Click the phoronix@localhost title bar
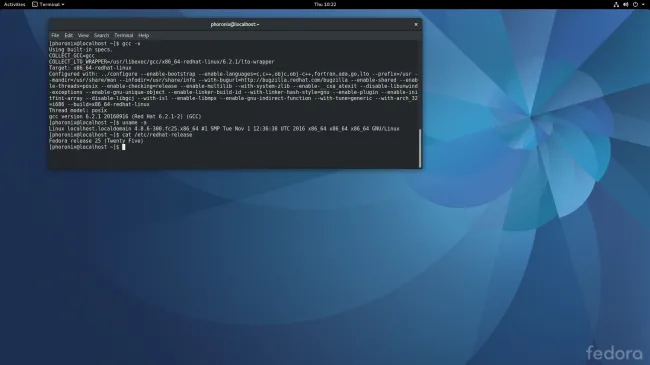This screenshot has height=365, width=650. tap(235, 24)
